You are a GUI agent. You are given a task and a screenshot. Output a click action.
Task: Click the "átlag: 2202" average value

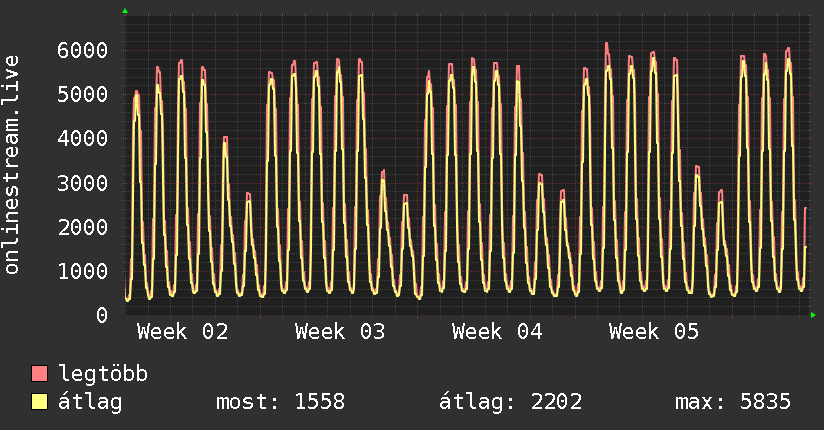point(510,403)
